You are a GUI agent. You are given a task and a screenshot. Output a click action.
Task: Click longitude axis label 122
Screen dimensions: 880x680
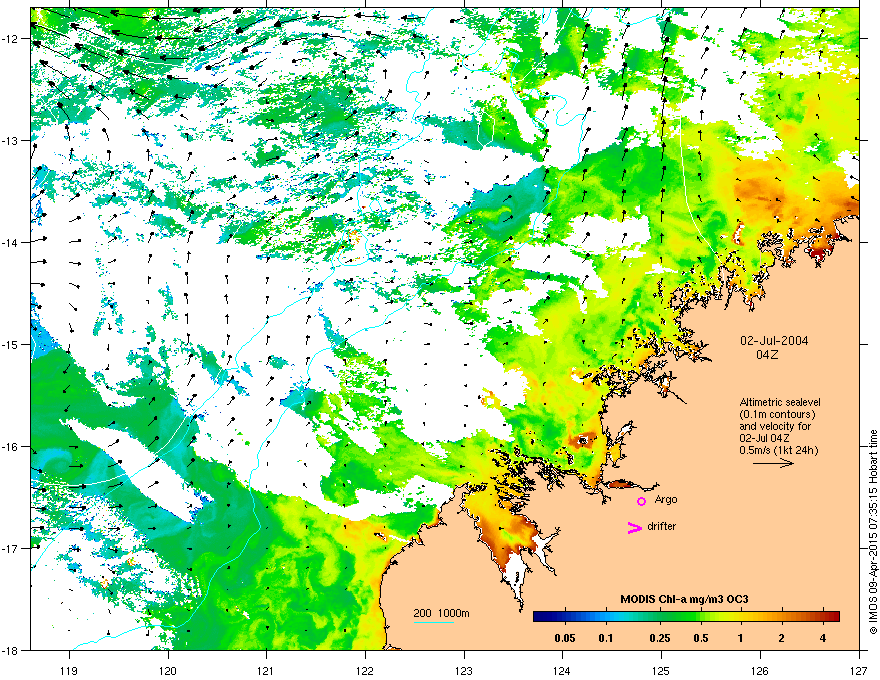[x=365, y=670]
